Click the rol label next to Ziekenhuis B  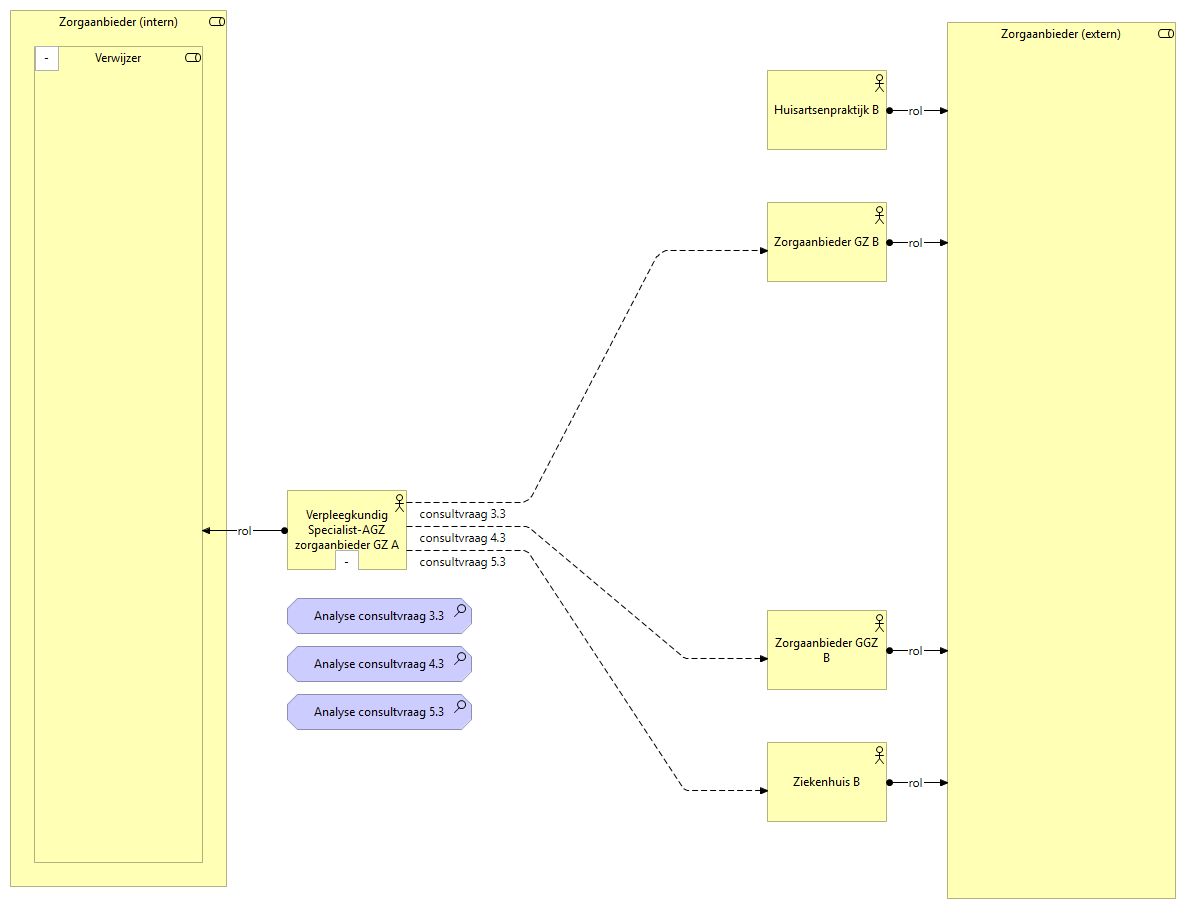click(x=915, y=783)
